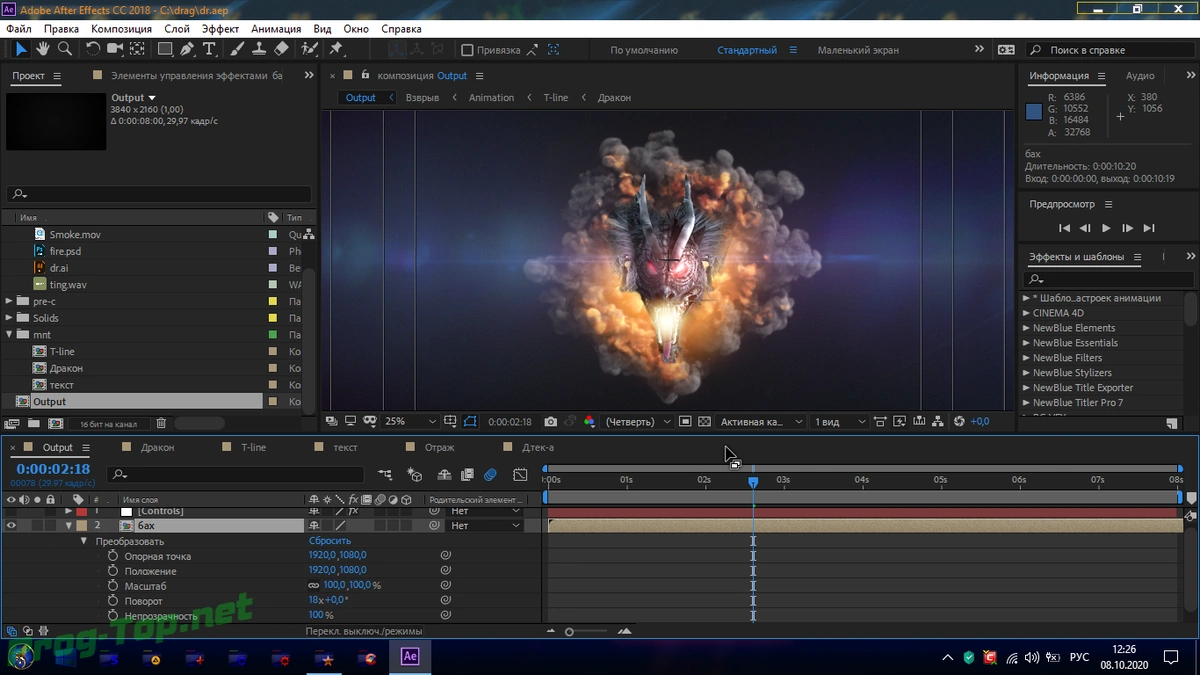Viewport: 1200px width, 675px height.
Task: Select the Roto Brush tool
Action: tap(309, 49)
